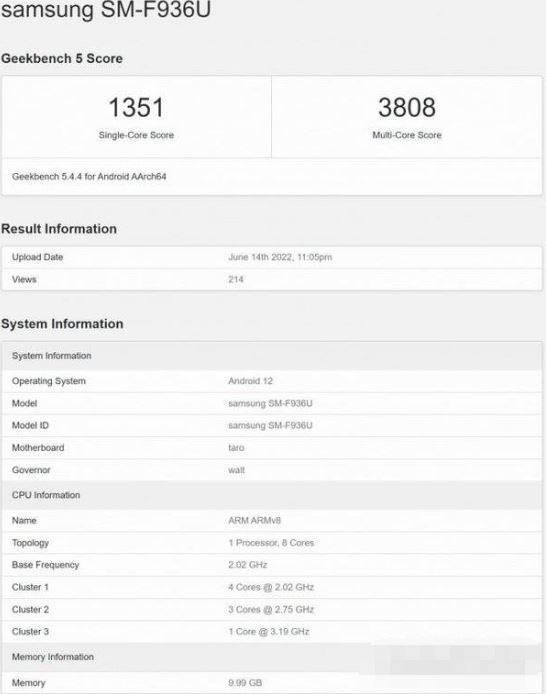Click the Model ID row value
The height and width of the screenshot is (694, 546).
[270, 425]
